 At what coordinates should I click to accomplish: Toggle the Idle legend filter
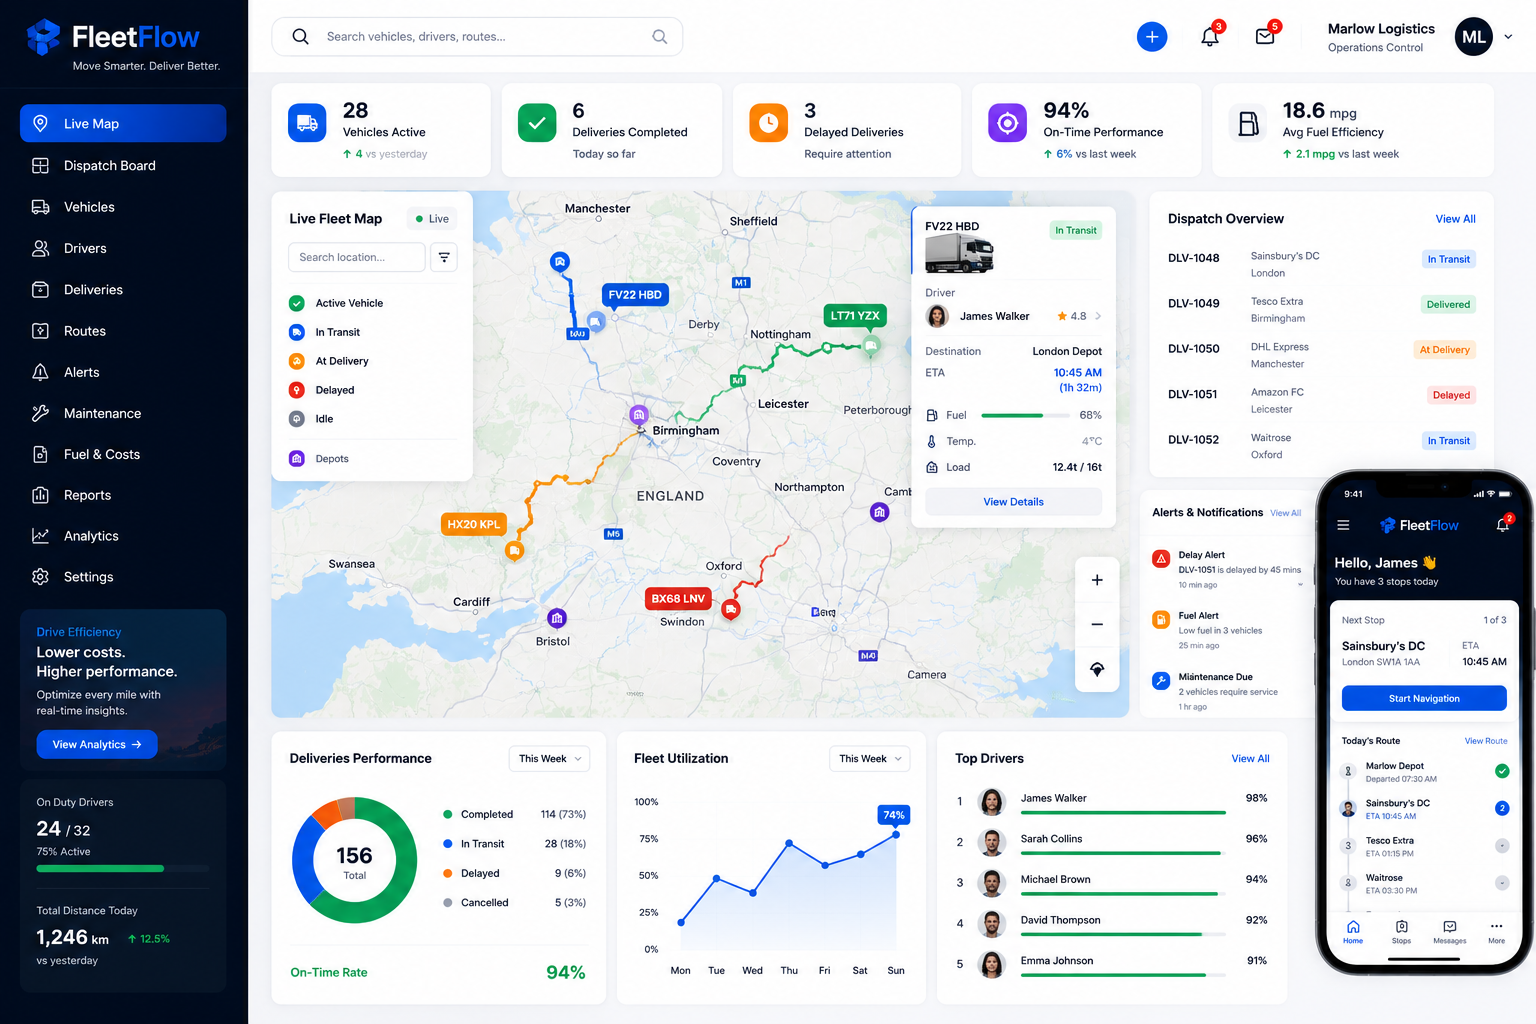coord(312,419)
